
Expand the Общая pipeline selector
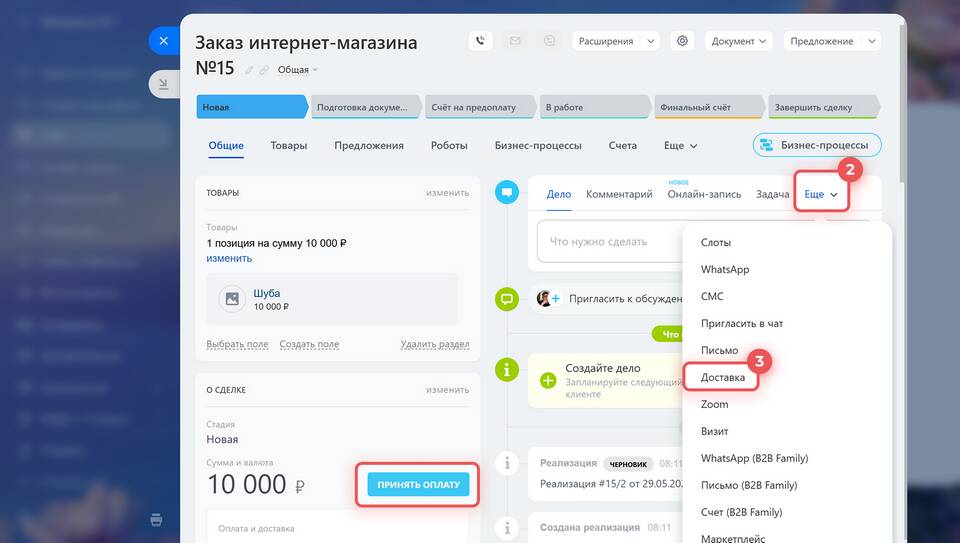click(x=298, y=70)
